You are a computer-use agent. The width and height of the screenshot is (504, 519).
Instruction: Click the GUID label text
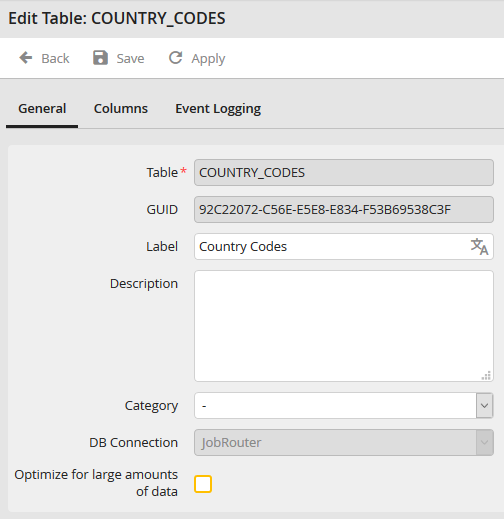162,210
